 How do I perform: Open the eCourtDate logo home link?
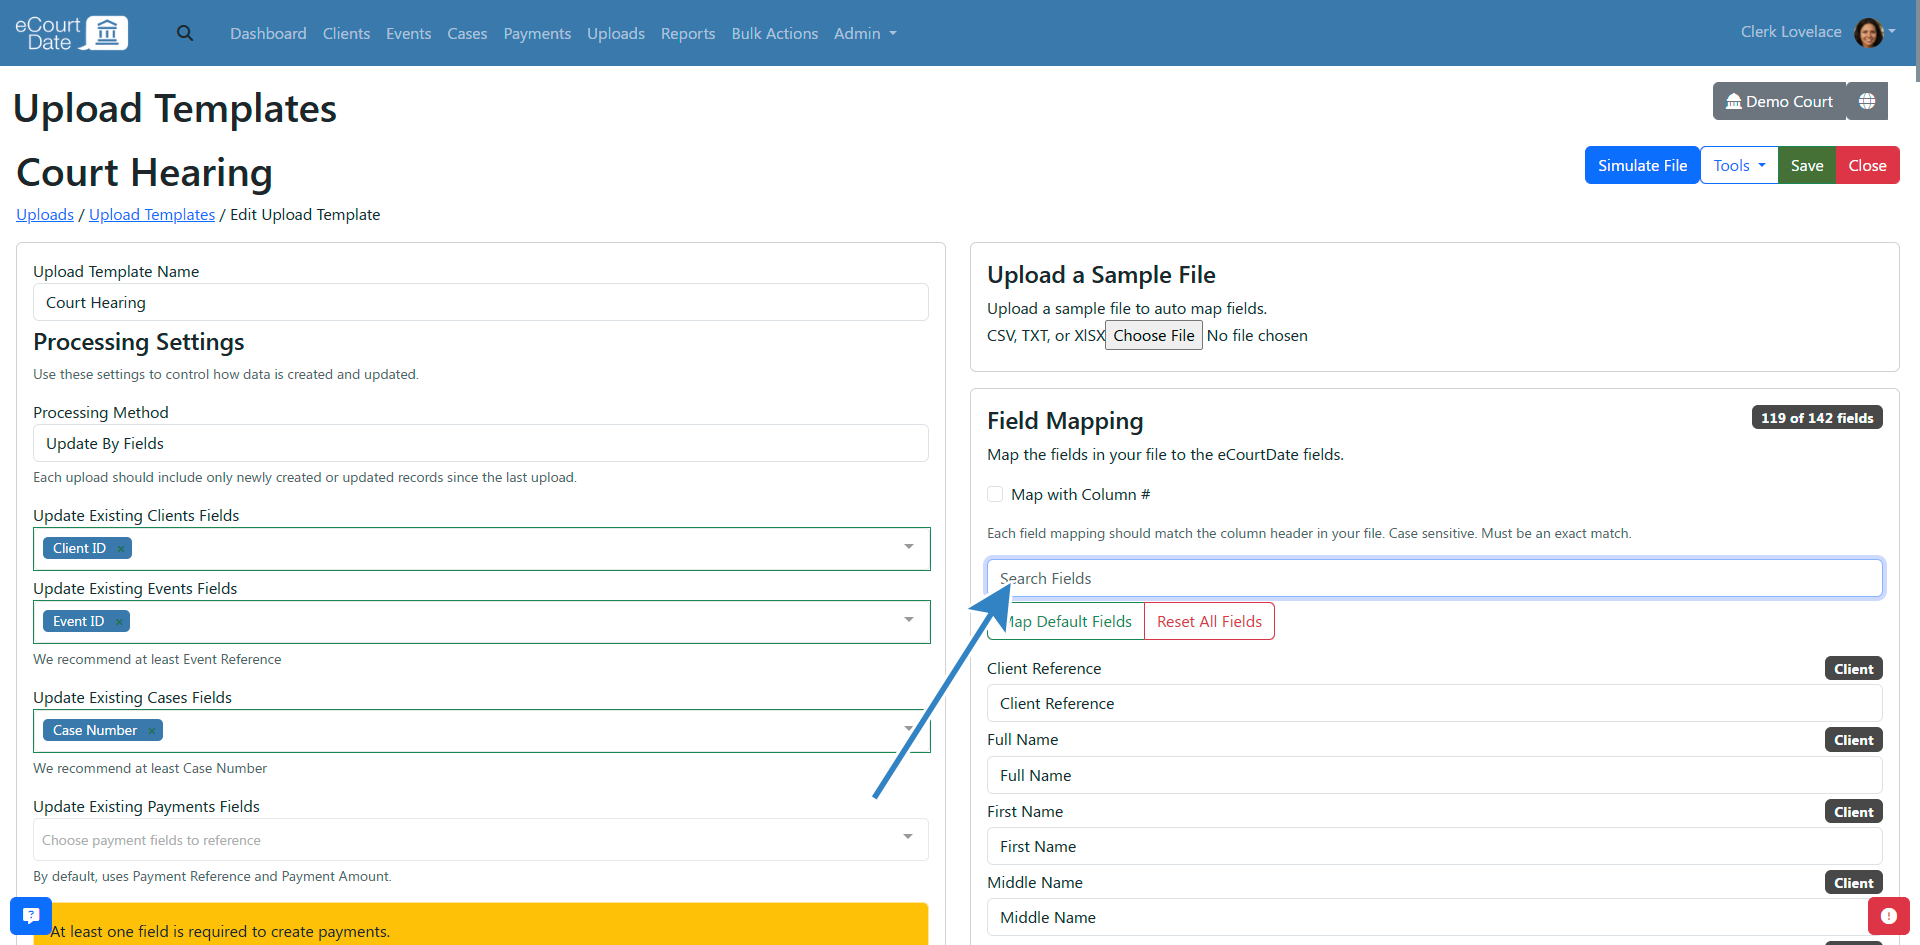[x=71, y=33]
